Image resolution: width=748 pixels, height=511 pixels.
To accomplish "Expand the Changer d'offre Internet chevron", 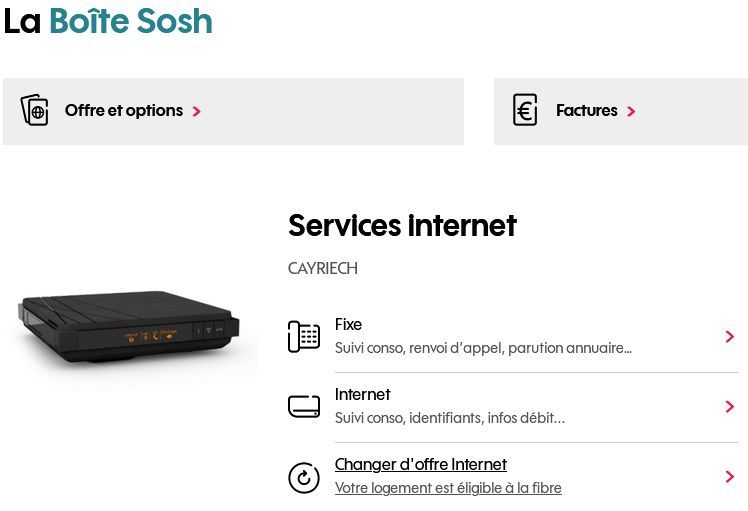I will 729,476.
